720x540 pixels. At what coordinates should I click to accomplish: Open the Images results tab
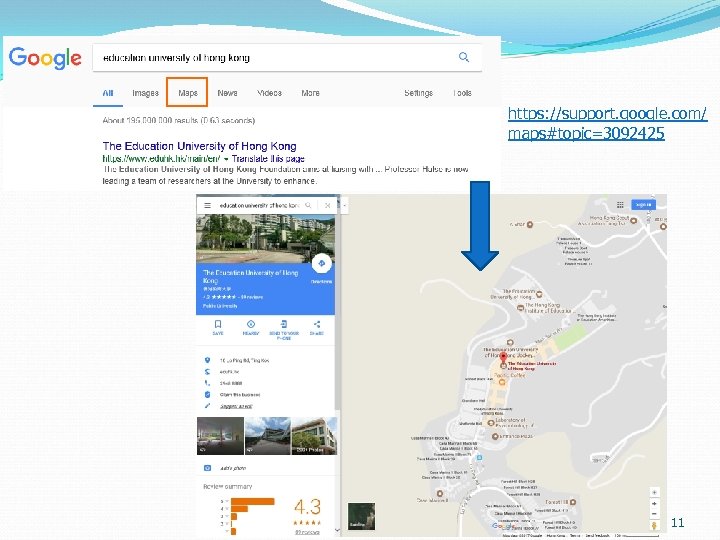point(145,93)
